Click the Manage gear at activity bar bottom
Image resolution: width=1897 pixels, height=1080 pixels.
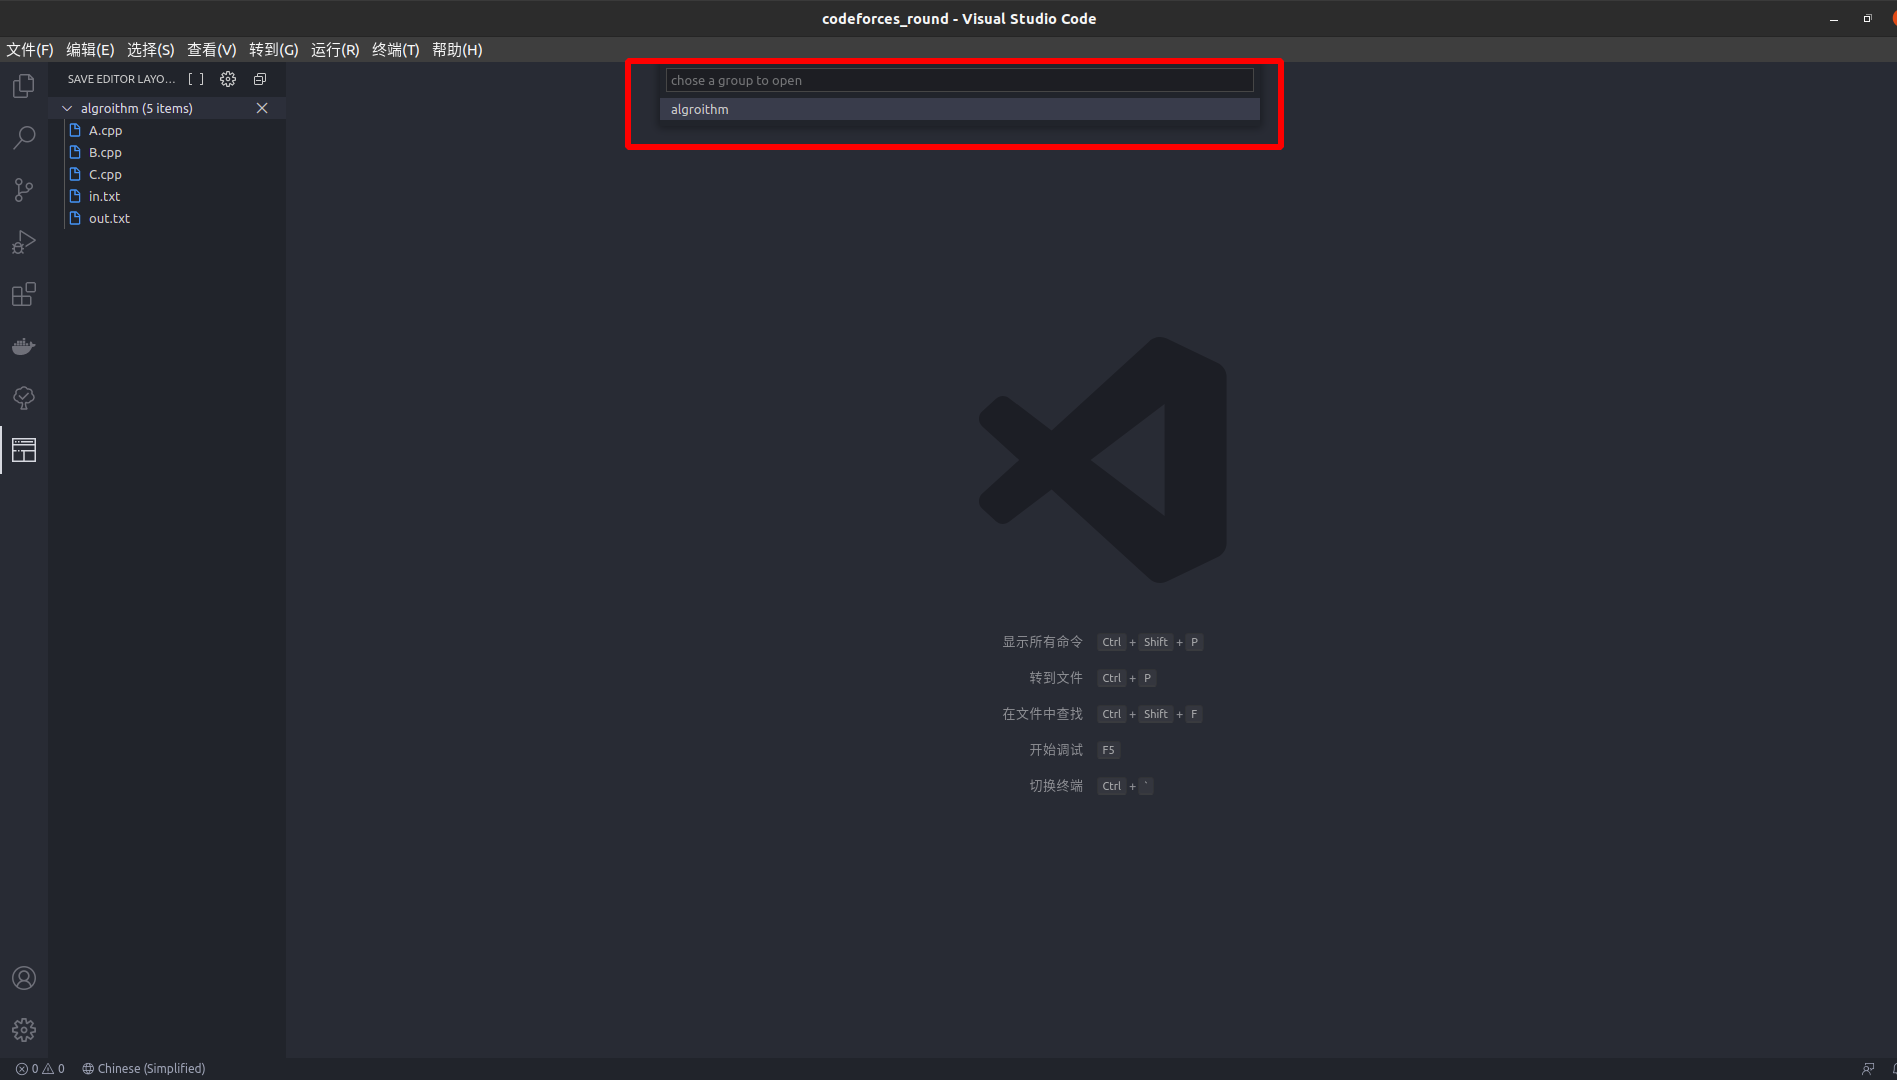click(23, 1029)
